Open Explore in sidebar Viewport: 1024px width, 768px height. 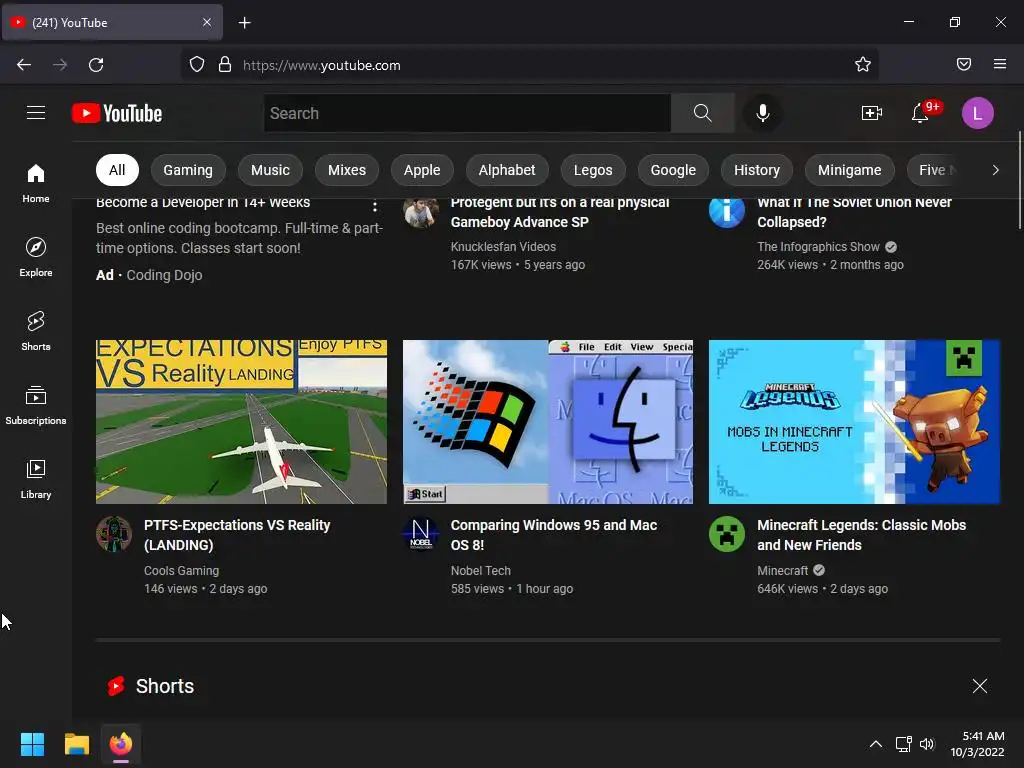(x=36, y=257)
